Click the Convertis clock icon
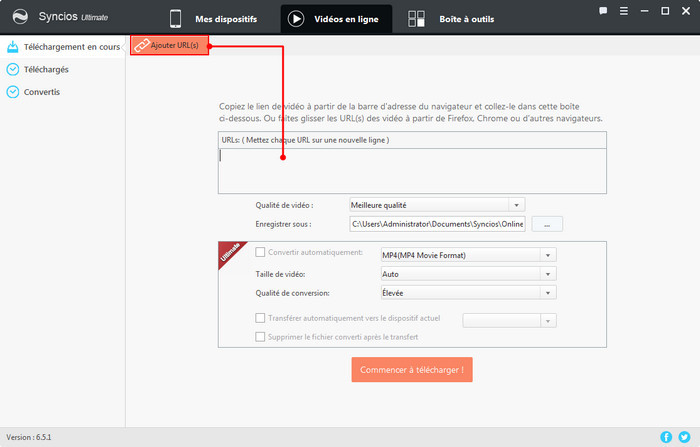700x447 pixels. (x=13, y=92)
